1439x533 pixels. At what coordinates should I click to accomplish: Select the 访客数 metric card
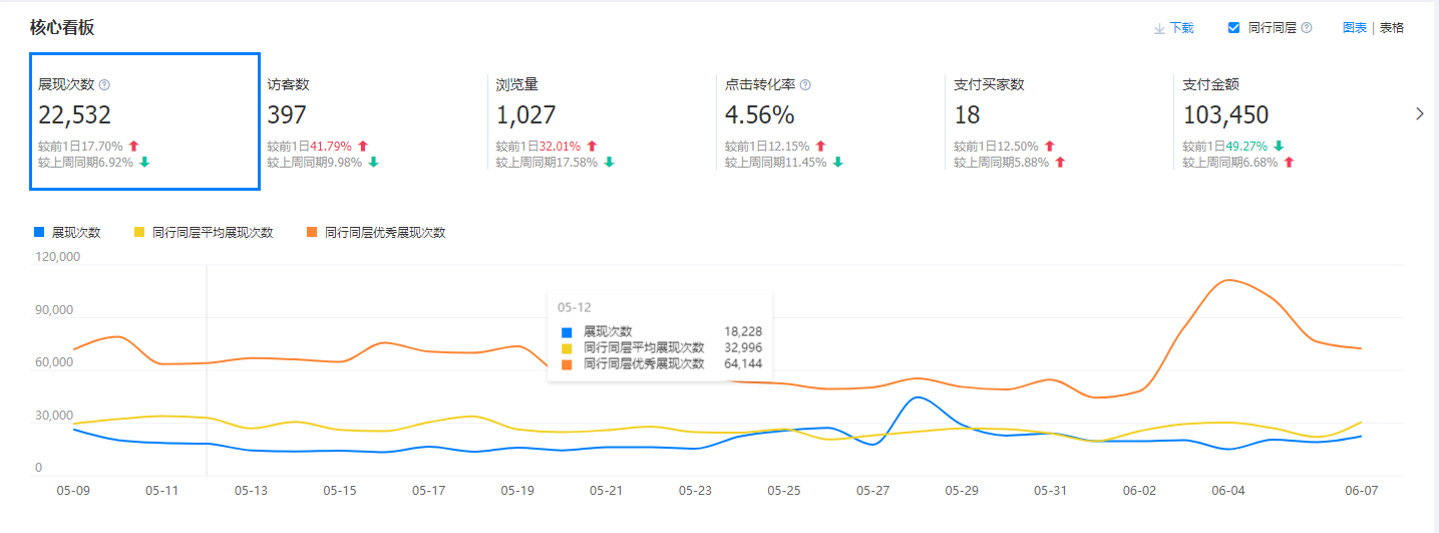pos(372,120)
